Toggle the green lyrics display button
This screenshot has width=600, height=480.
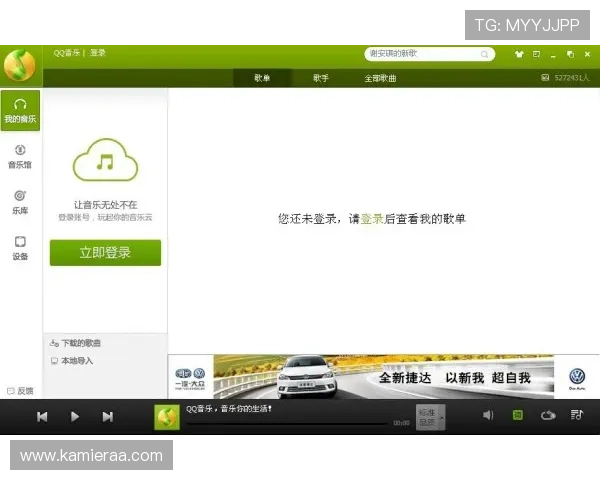[x=518, y=415]
